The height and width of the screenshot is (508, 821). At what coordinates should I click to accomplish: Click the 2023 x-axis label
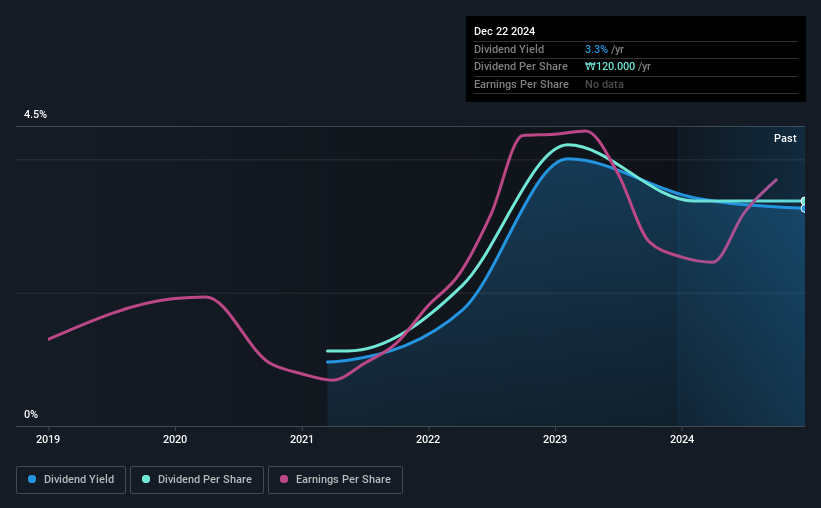click(555, 439)
